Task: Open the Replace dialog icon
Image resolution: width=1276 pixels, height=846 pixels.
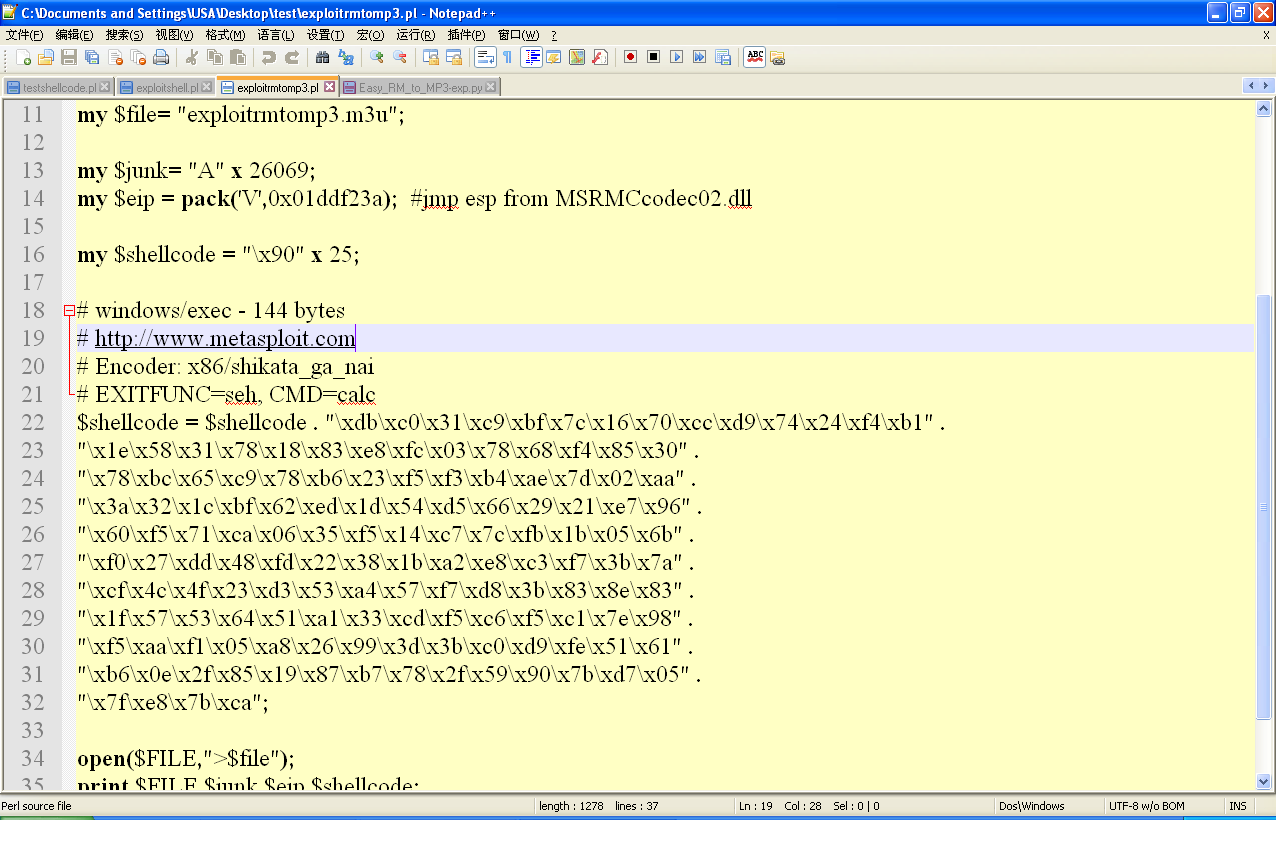Action: point(346,57)
